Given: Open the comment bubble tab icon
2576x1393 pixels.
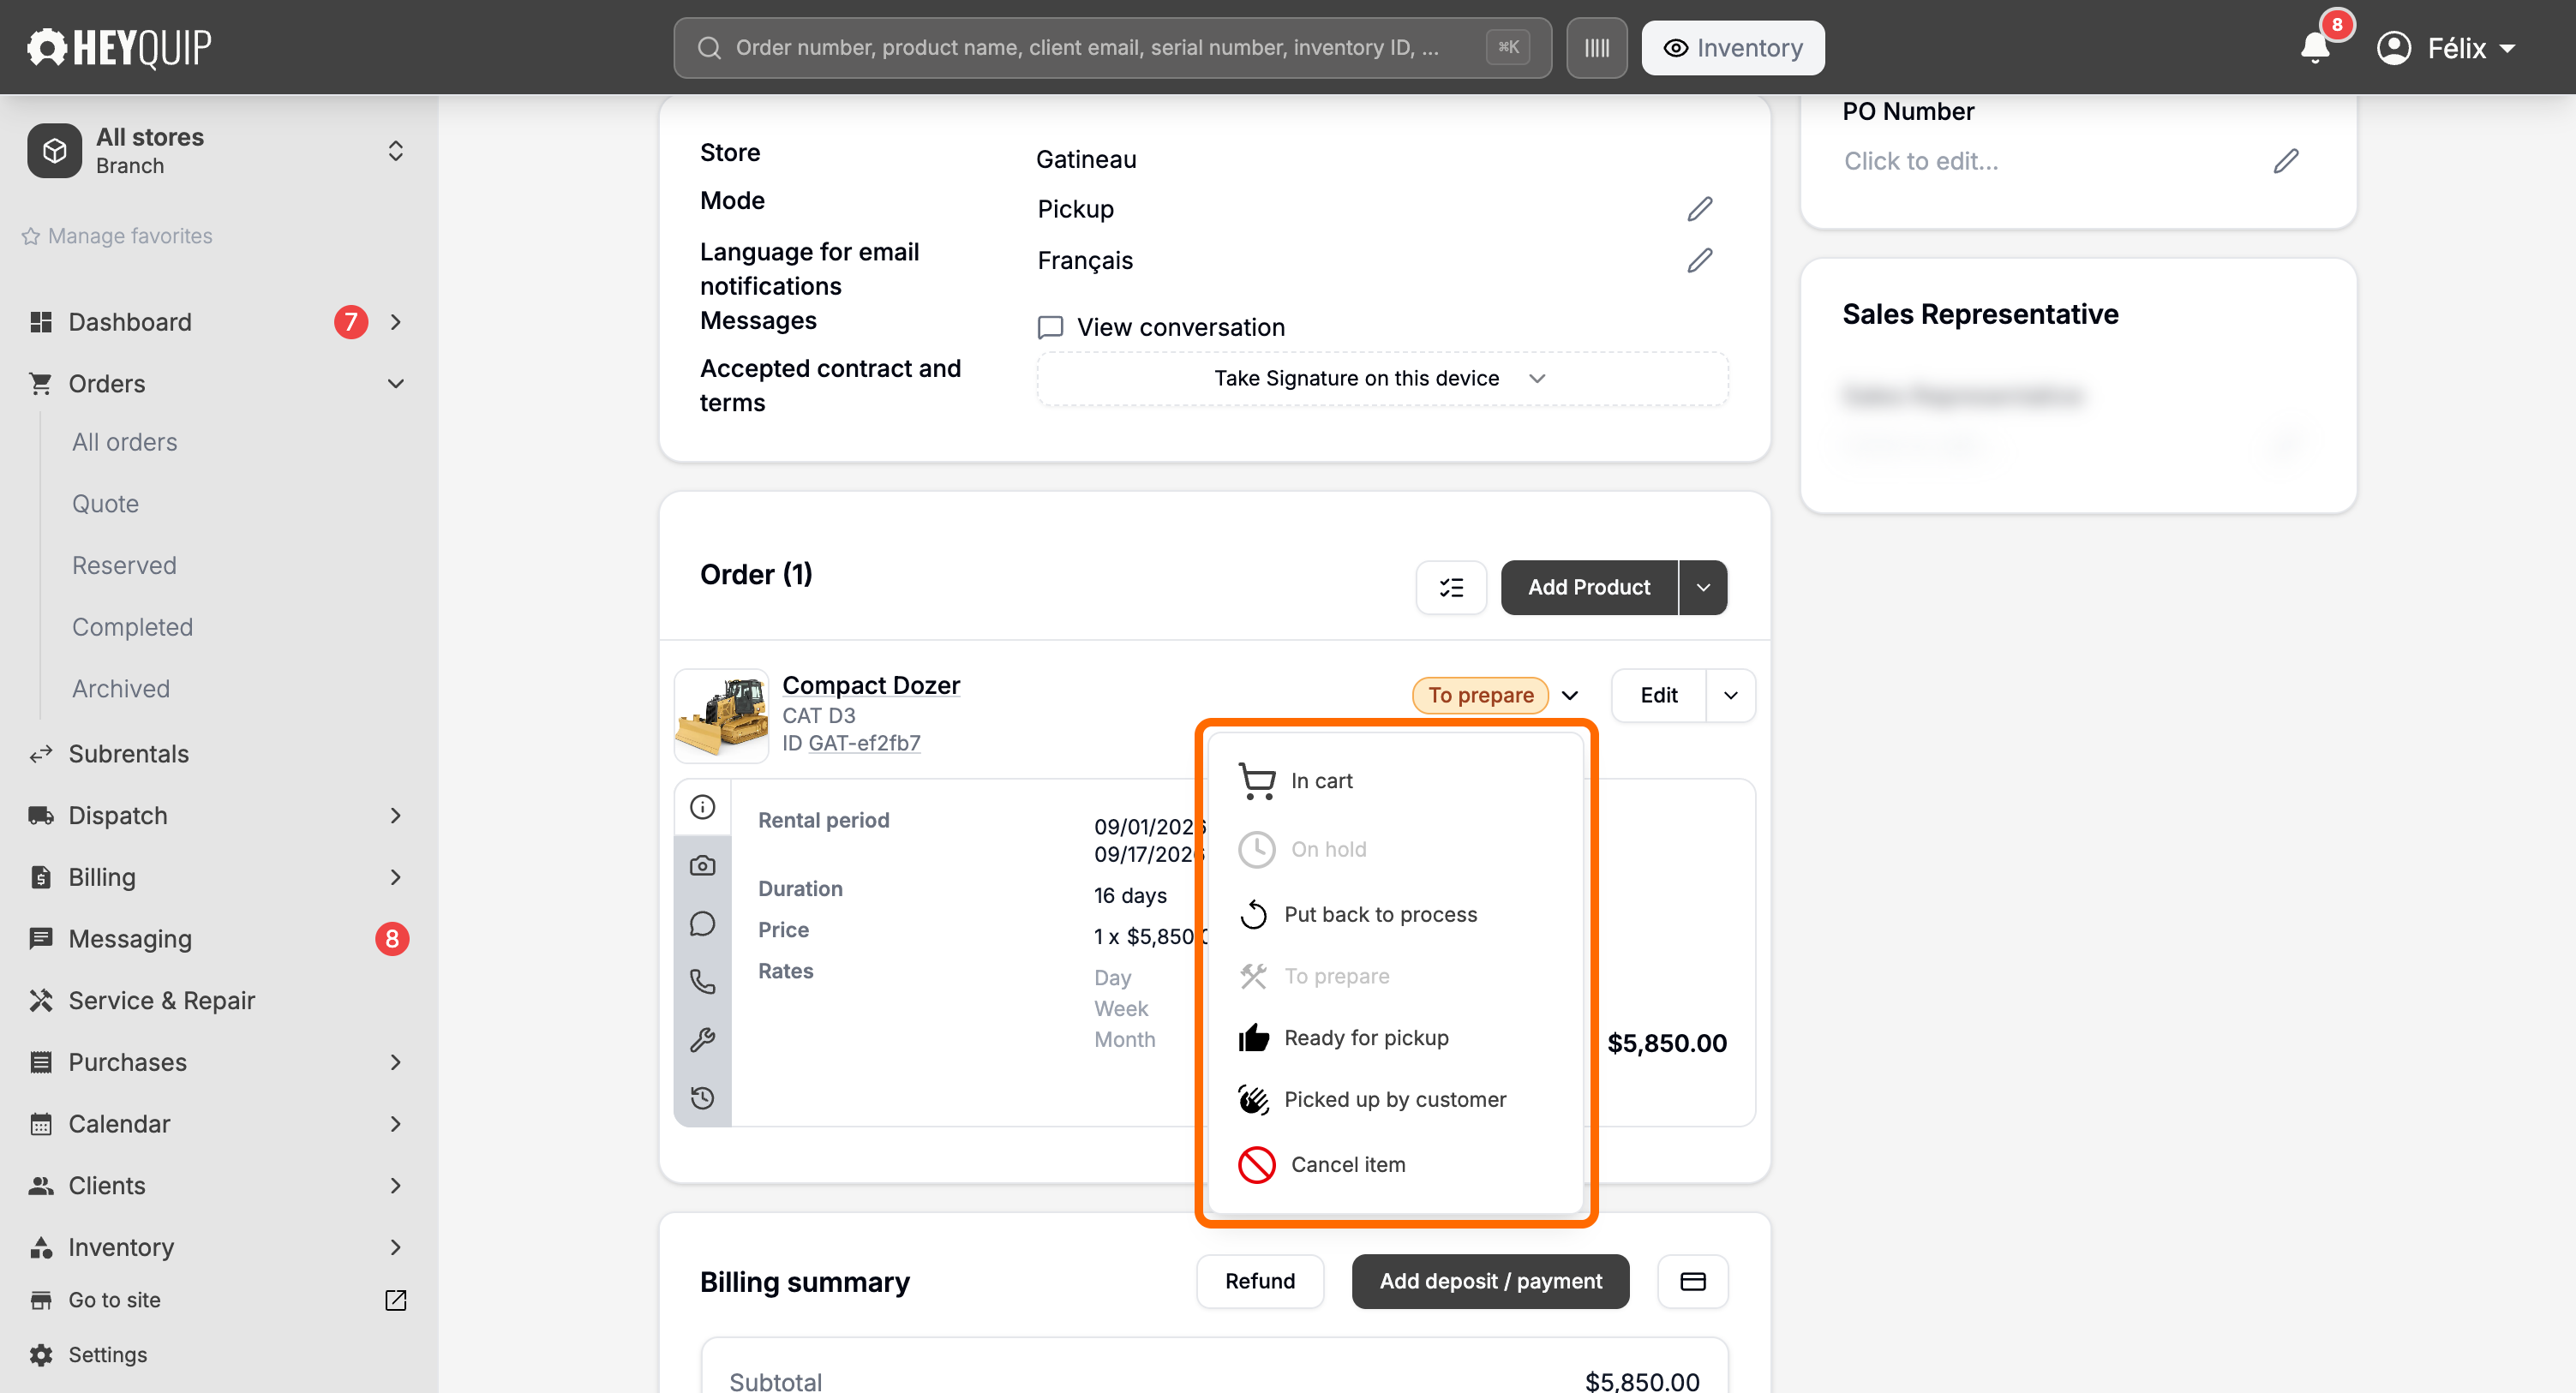Looking at the screenshot, I should pyautogui.click(x=703, y=924).
